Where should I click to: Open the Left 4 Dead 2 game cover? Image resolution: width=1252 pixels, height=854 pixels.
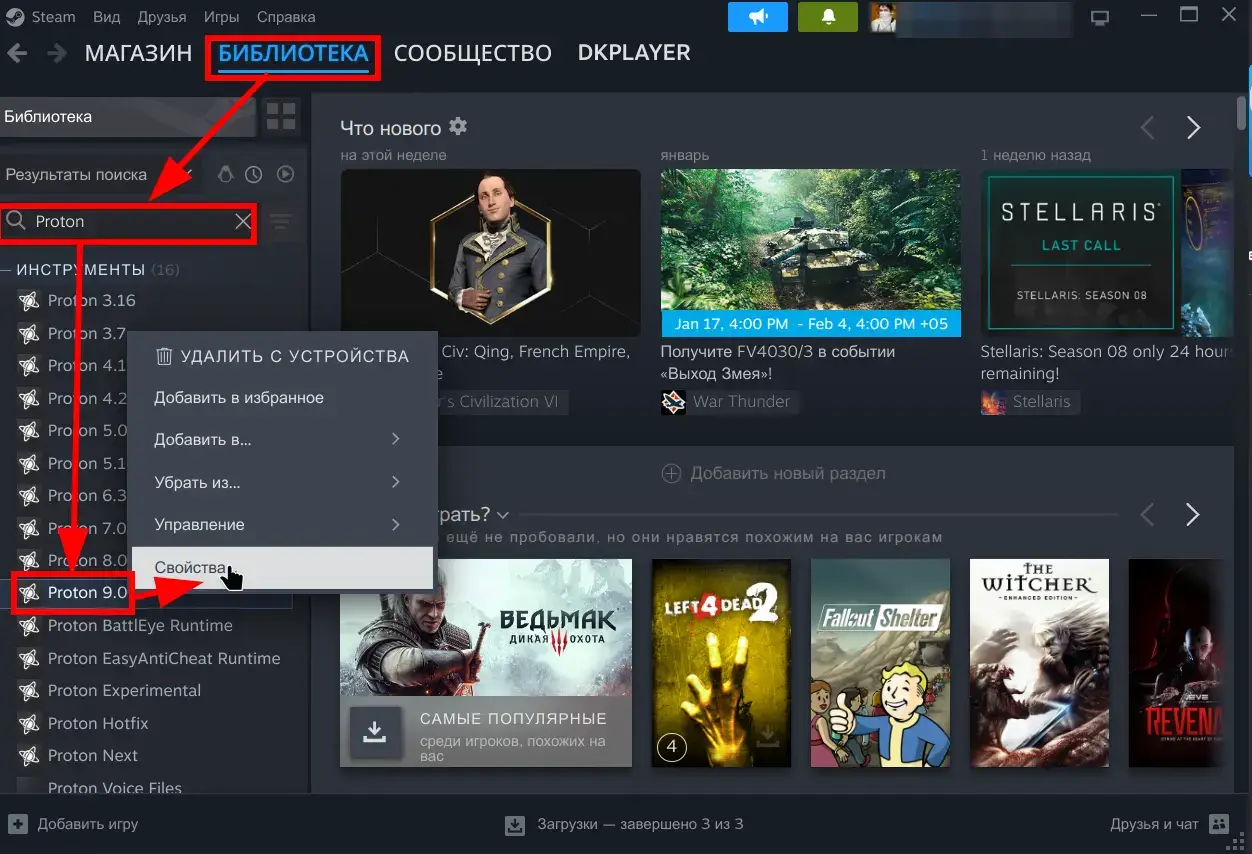pos(721,663)
